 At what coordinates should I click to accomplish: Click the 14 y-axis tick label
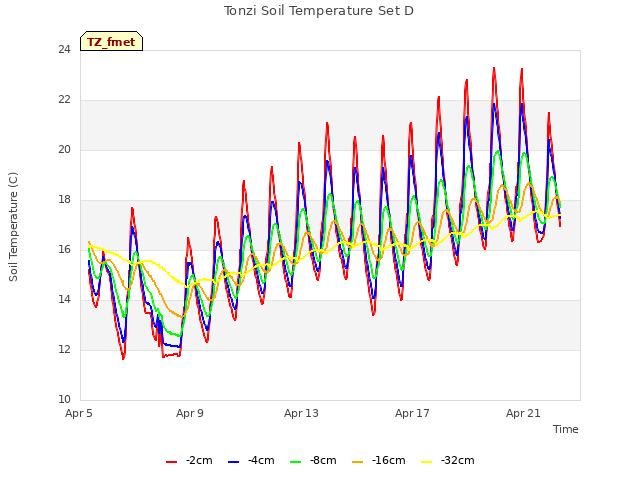coord(64,300)
